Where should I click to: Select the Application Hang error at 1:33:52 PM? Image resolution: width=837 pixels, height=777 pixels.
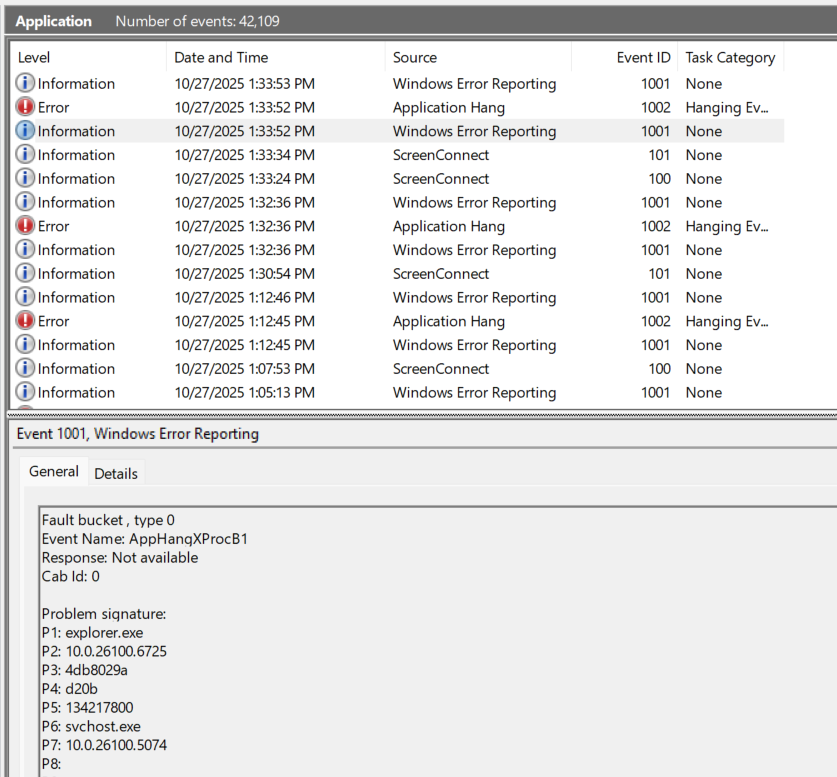(300, 107)
